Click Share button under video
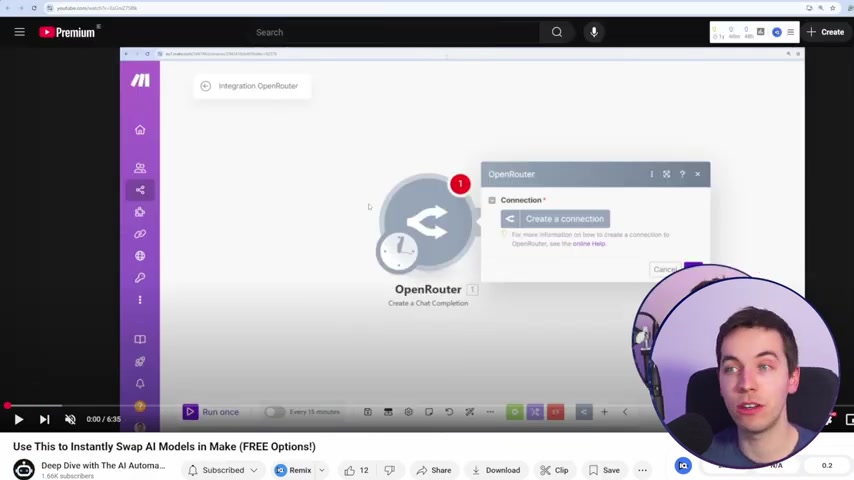 point(434,470)
